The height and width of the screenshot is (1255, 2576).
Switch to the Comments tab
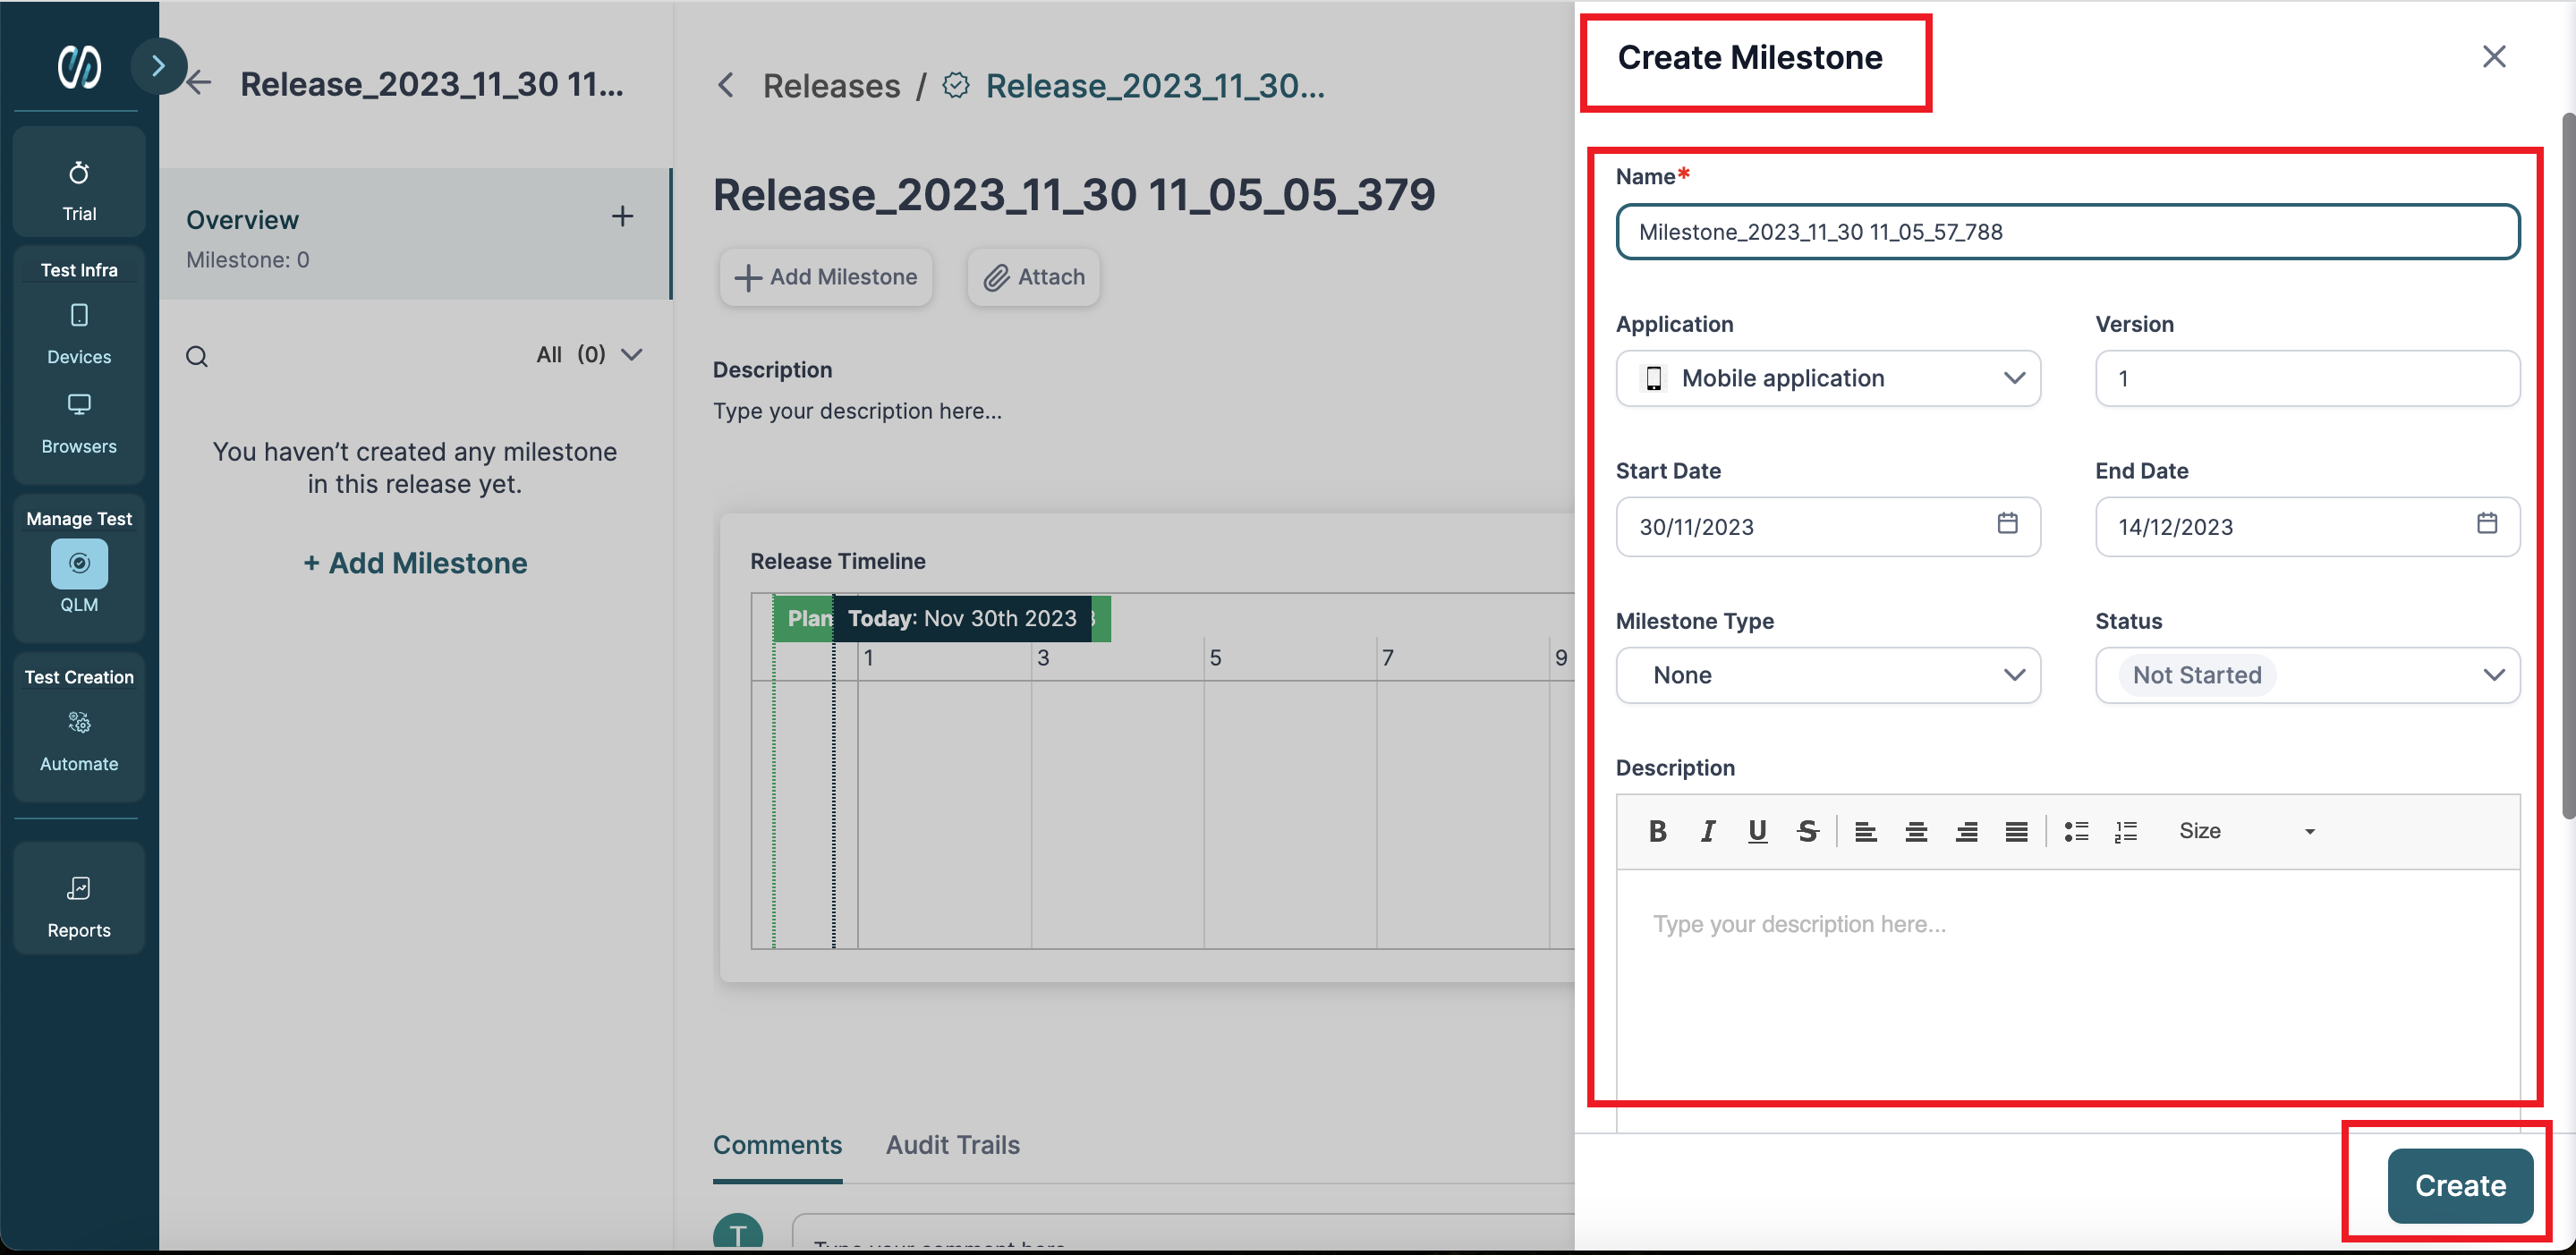[777, 1145]
